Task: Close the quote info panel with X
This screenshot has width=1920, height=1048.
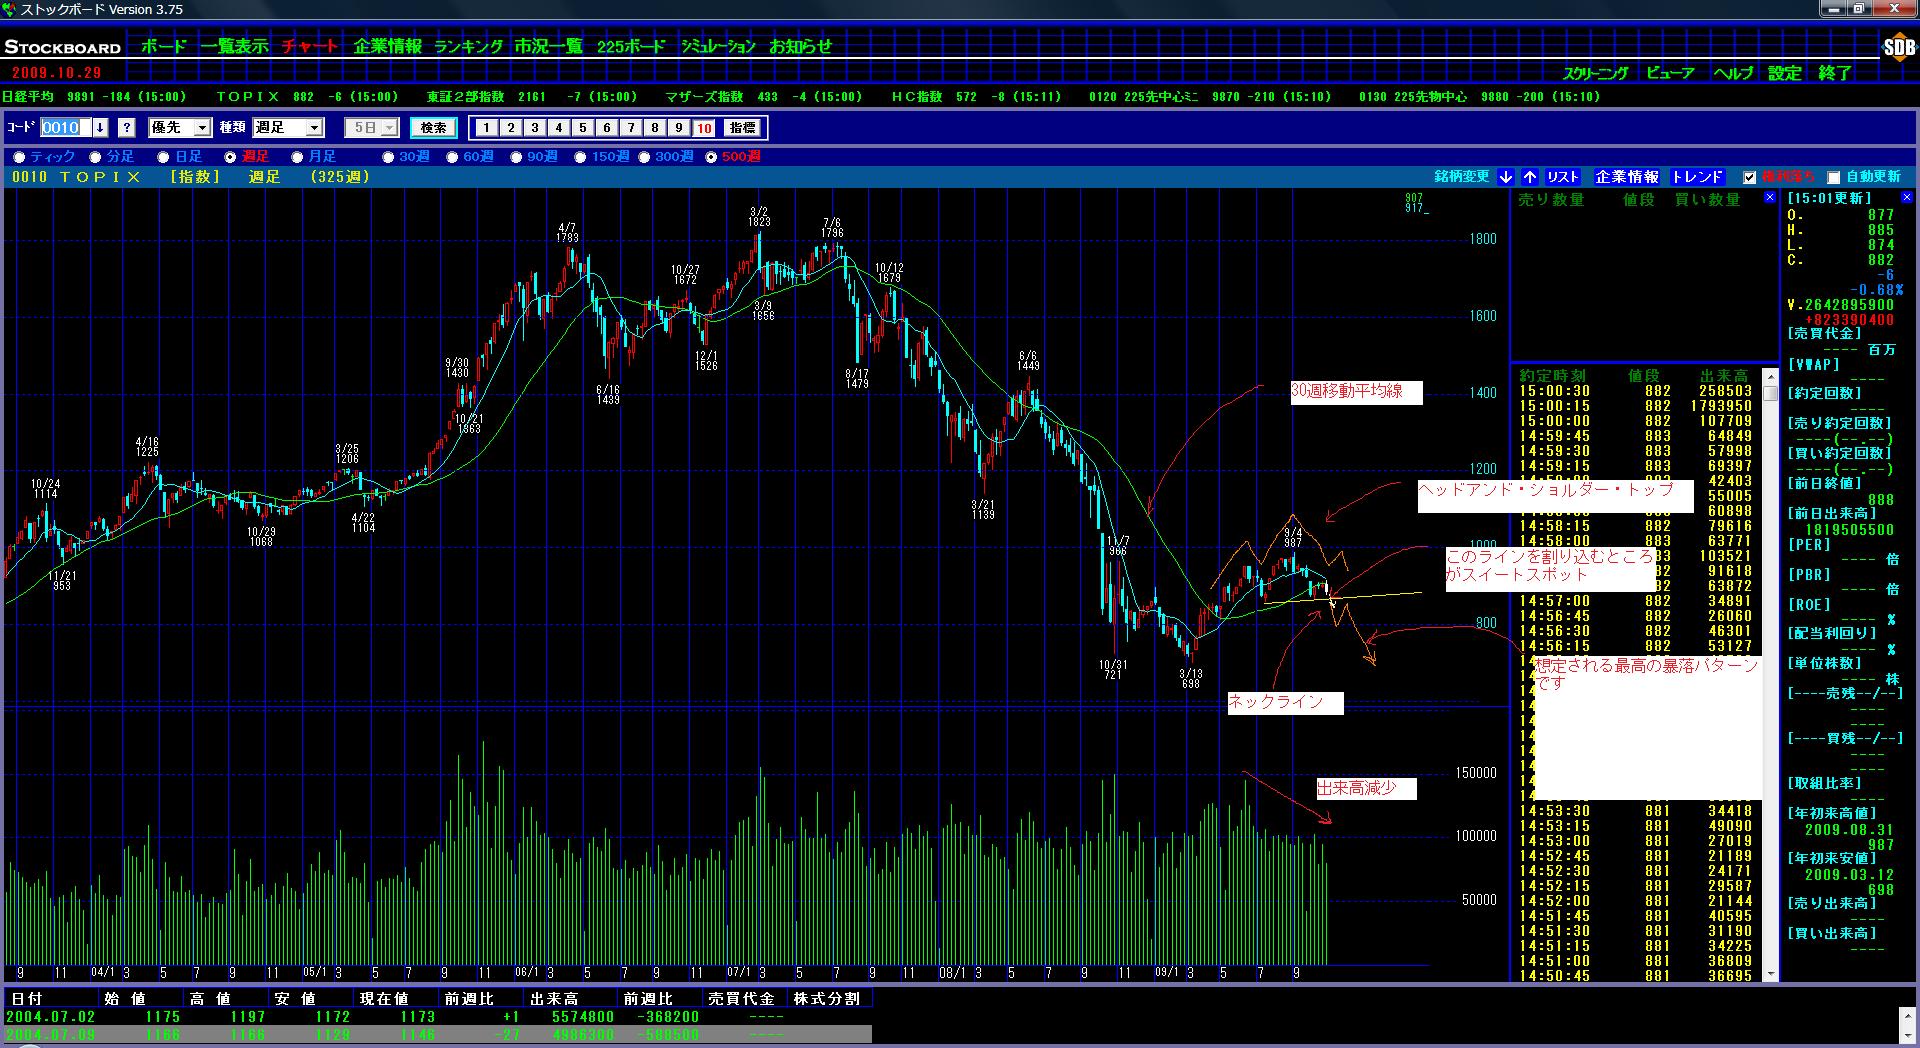Action: point(1906,198)
